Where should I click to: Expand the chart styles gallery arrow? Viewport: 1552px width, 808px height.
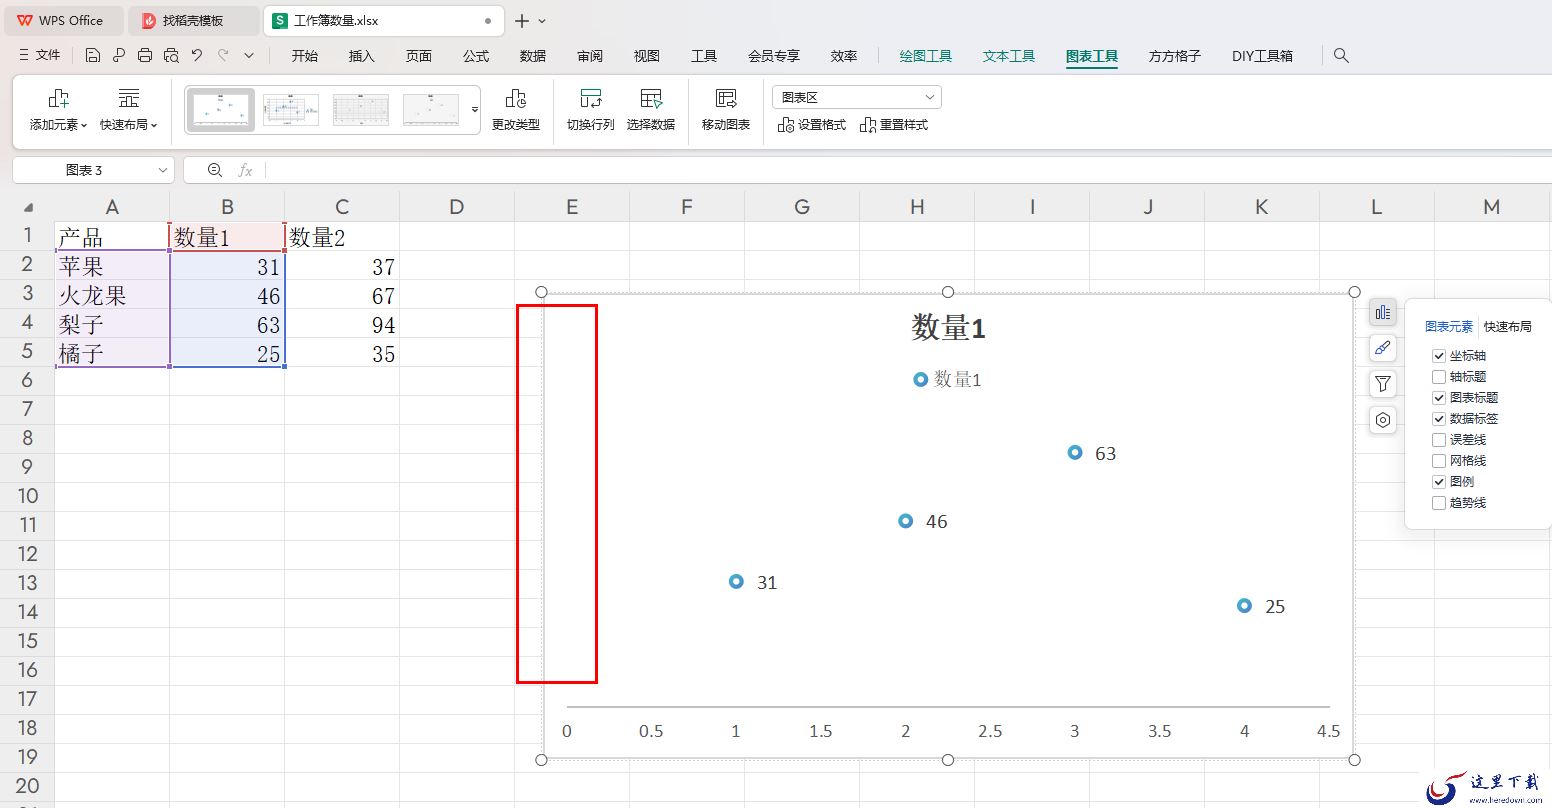[475, 110]
